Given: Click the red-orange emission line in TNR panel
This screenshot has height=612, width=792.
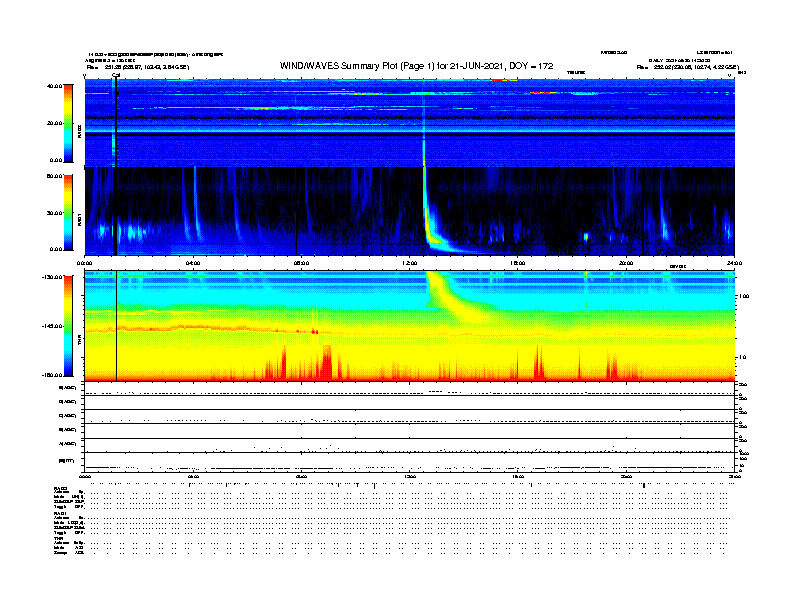Looking at the screenshot, I should [202, 328].
